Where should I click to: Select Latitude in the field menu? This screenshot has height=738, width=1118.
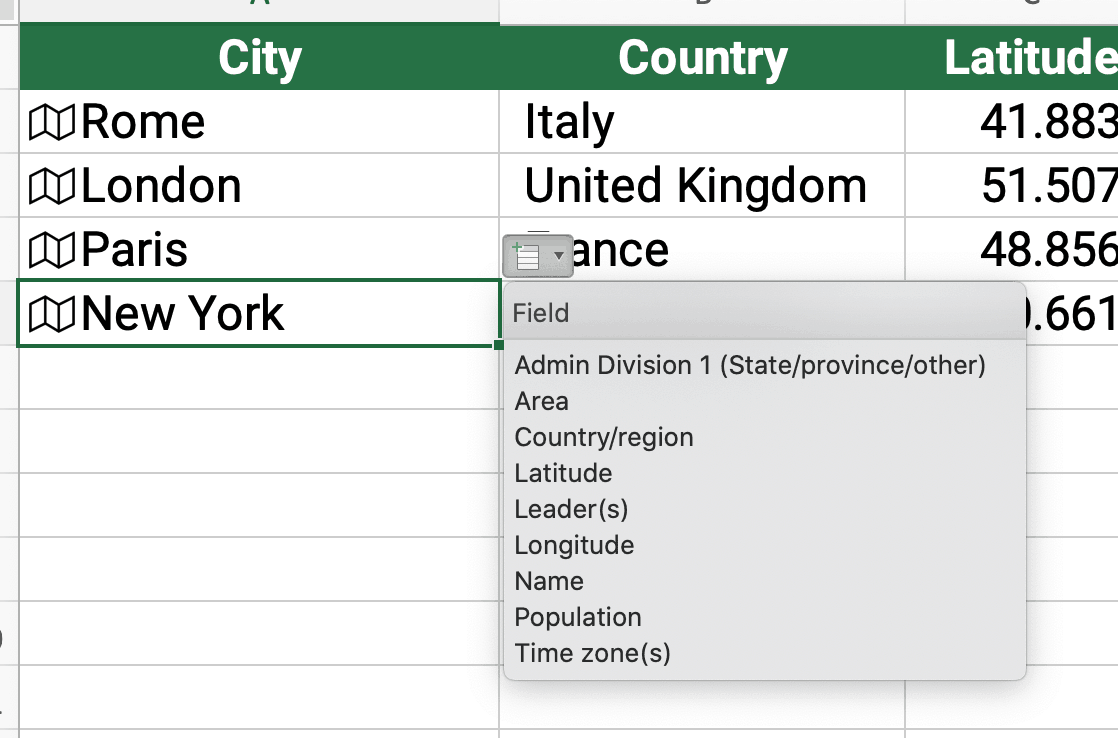(563, 473)
